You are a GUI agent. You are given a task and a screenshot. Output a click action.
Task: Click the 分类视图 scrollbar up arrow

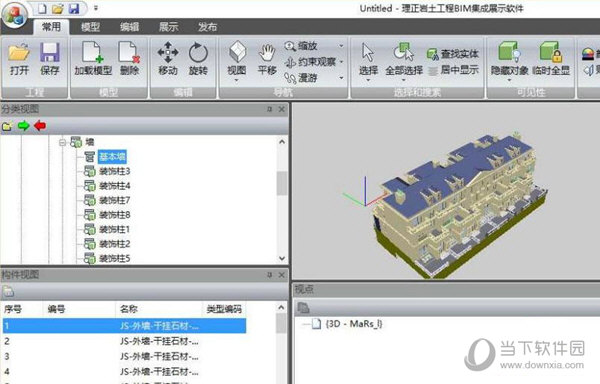pos(282,142)
